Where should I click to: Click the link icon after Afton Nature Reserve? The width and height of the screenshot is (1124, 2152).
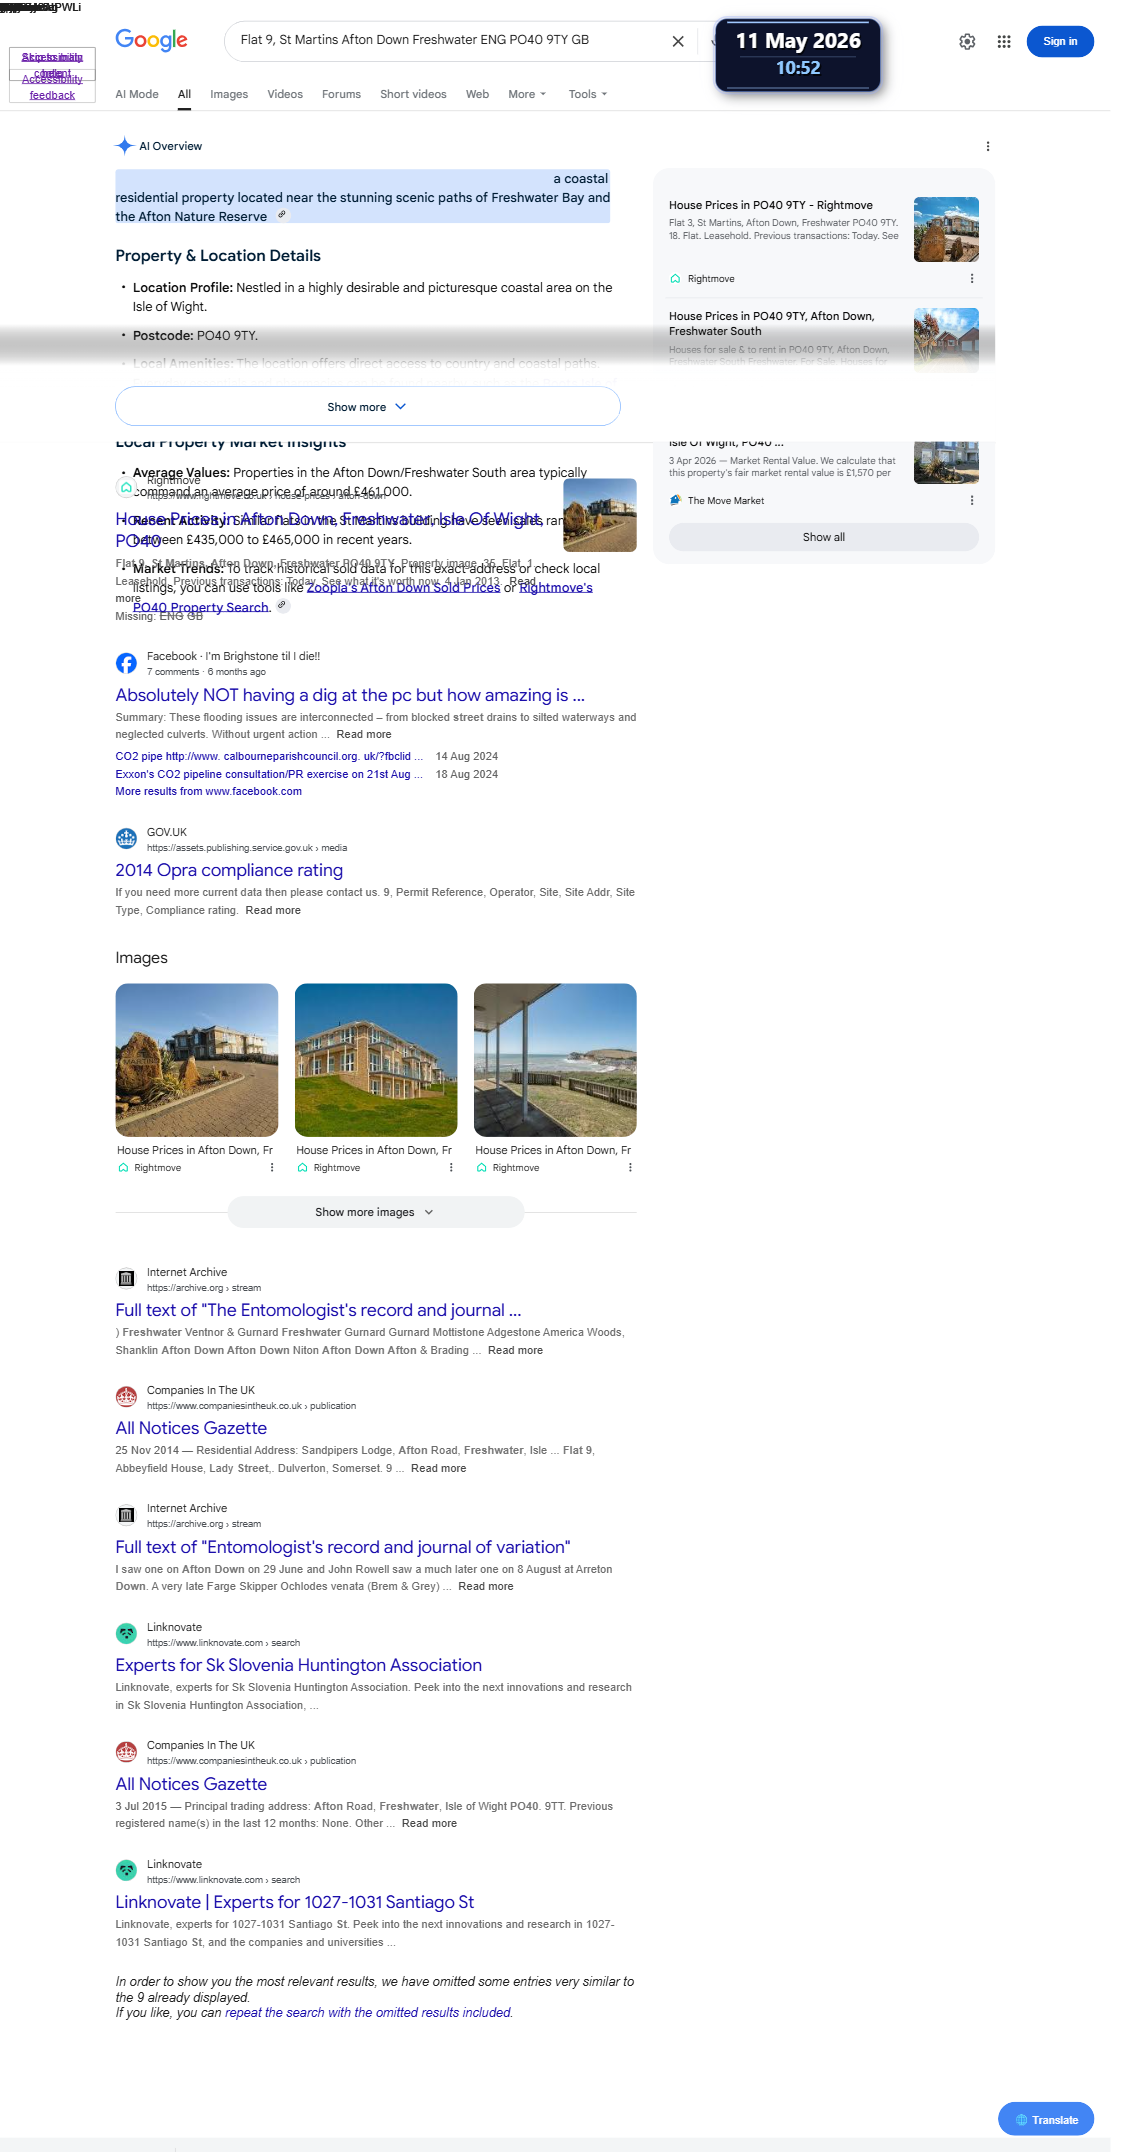(282, 215)
